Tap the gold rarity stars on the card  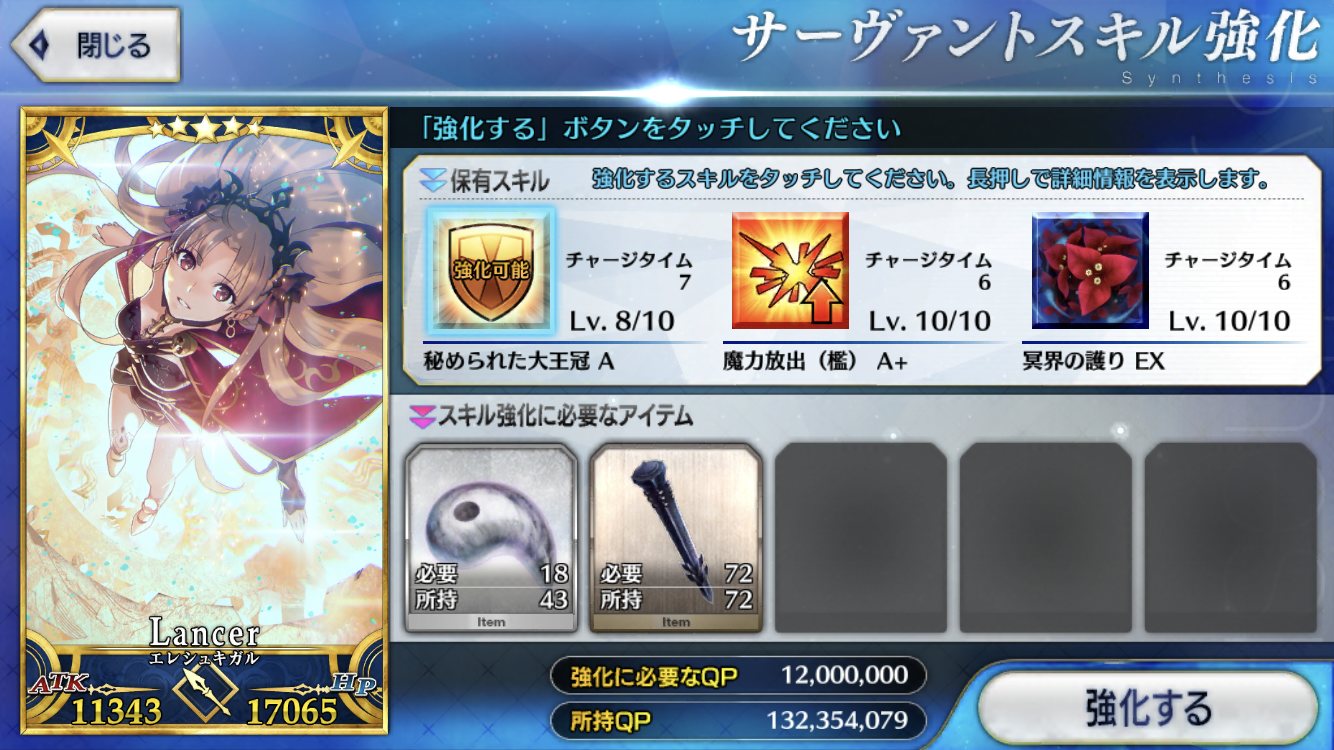205,127
